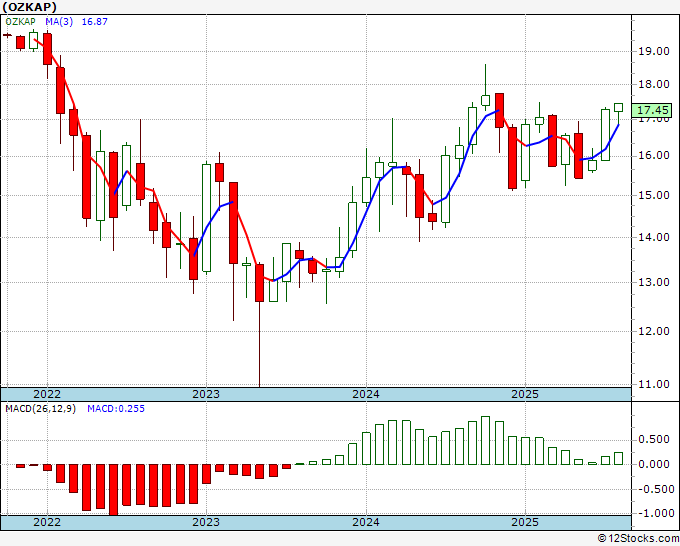Click the 18.00 price axis label
Viewport: 680px width, 546px height.
[x=654, y=84]
